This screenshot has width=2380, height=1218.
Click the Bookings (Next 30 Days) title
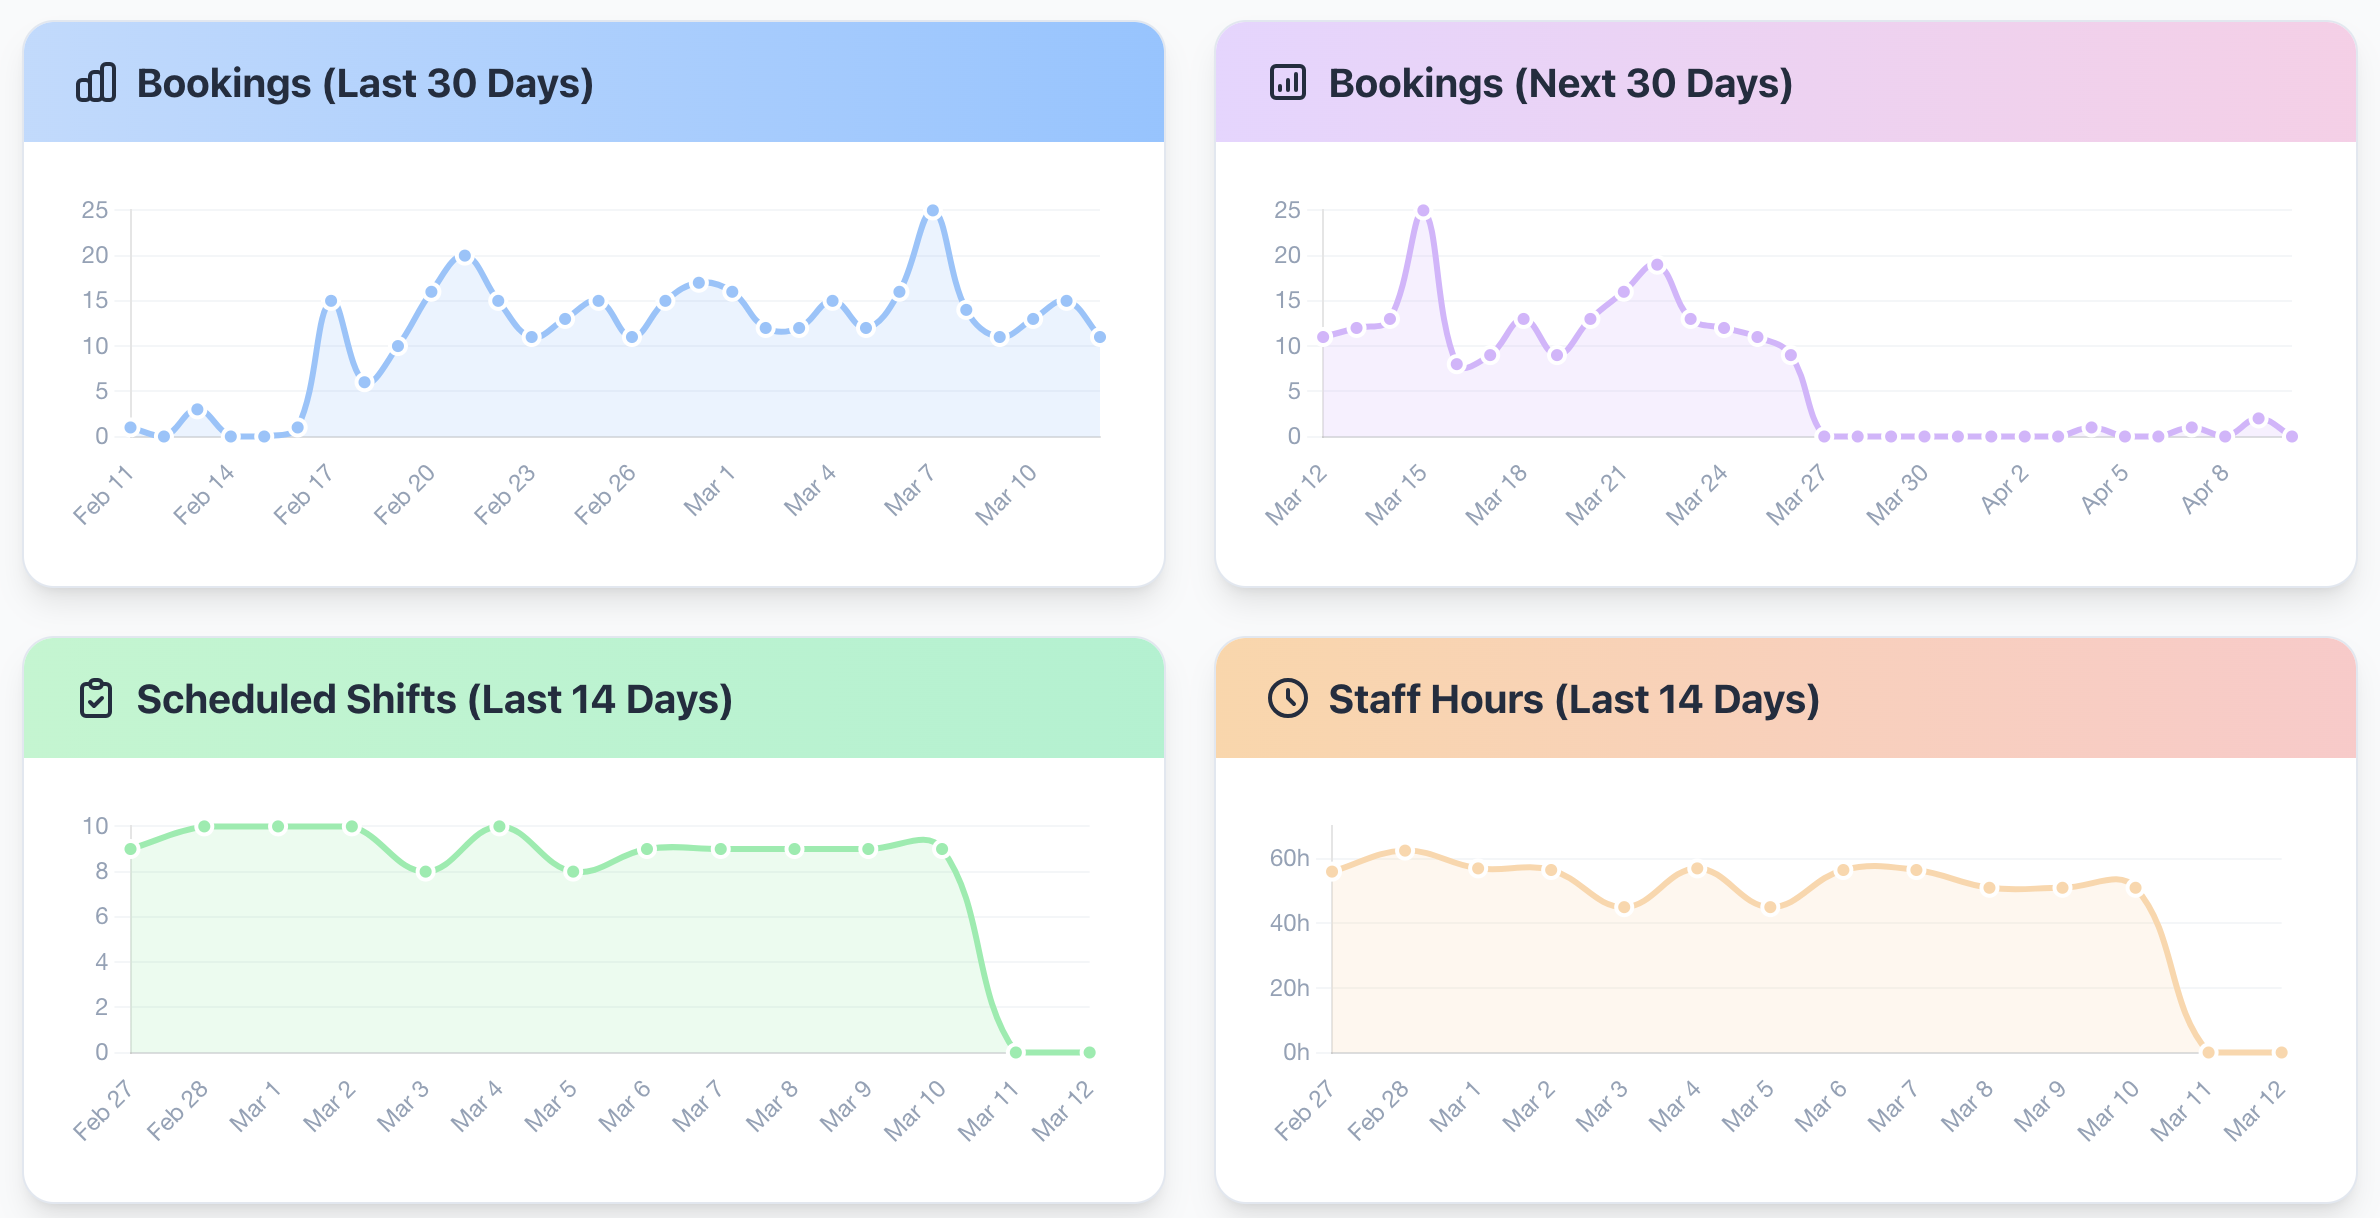point(1560,83)
